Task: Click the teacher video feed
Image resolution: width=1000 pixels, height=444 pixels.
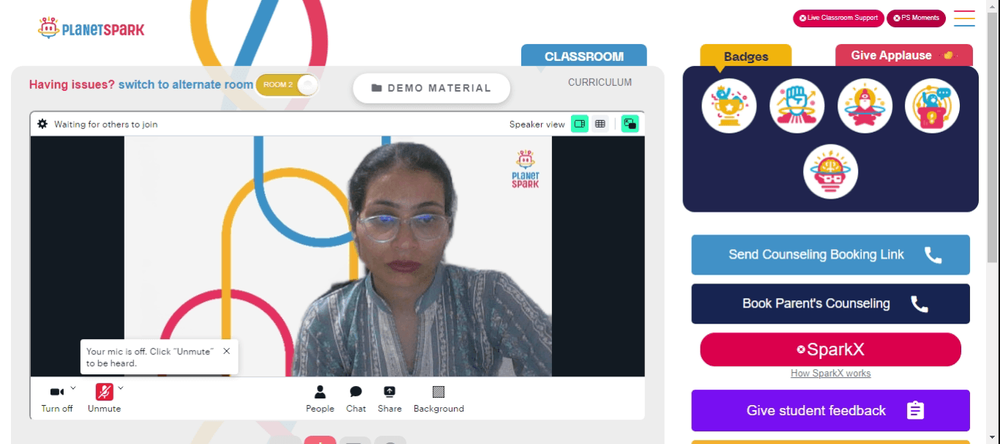Action: (337, 256)
